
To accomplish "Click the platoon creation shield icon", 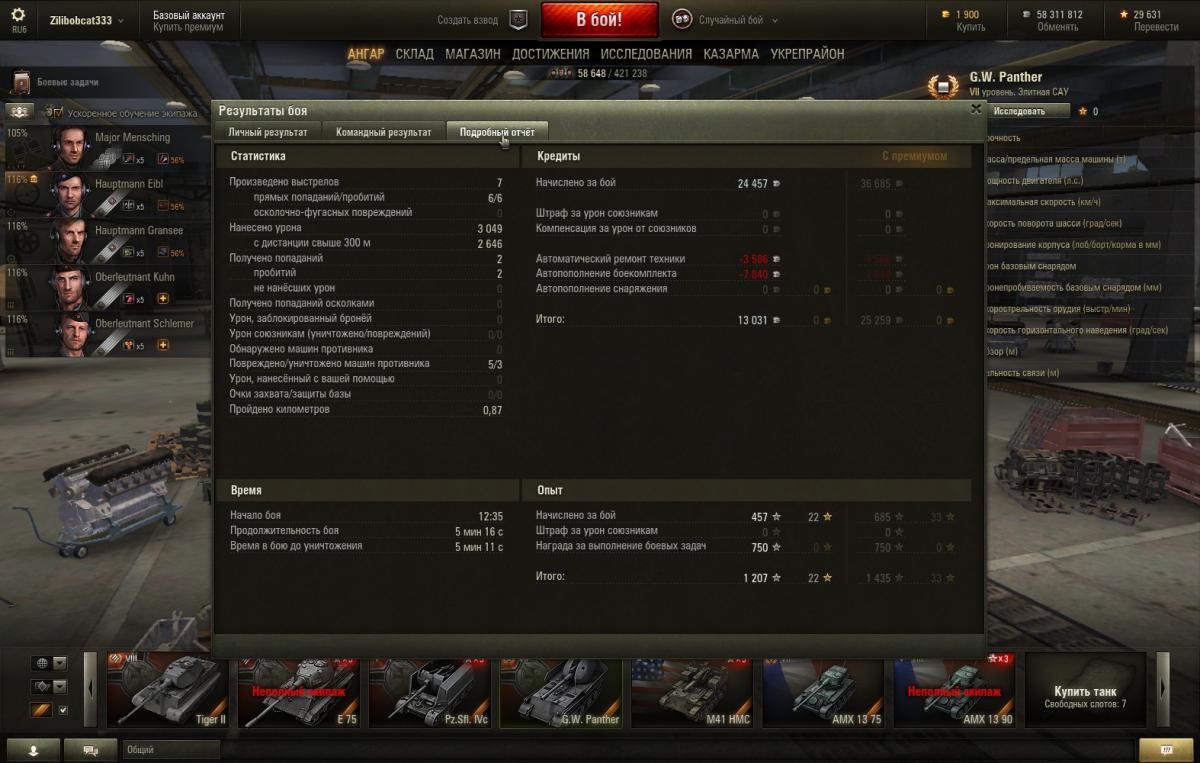I will click(518, 20).
